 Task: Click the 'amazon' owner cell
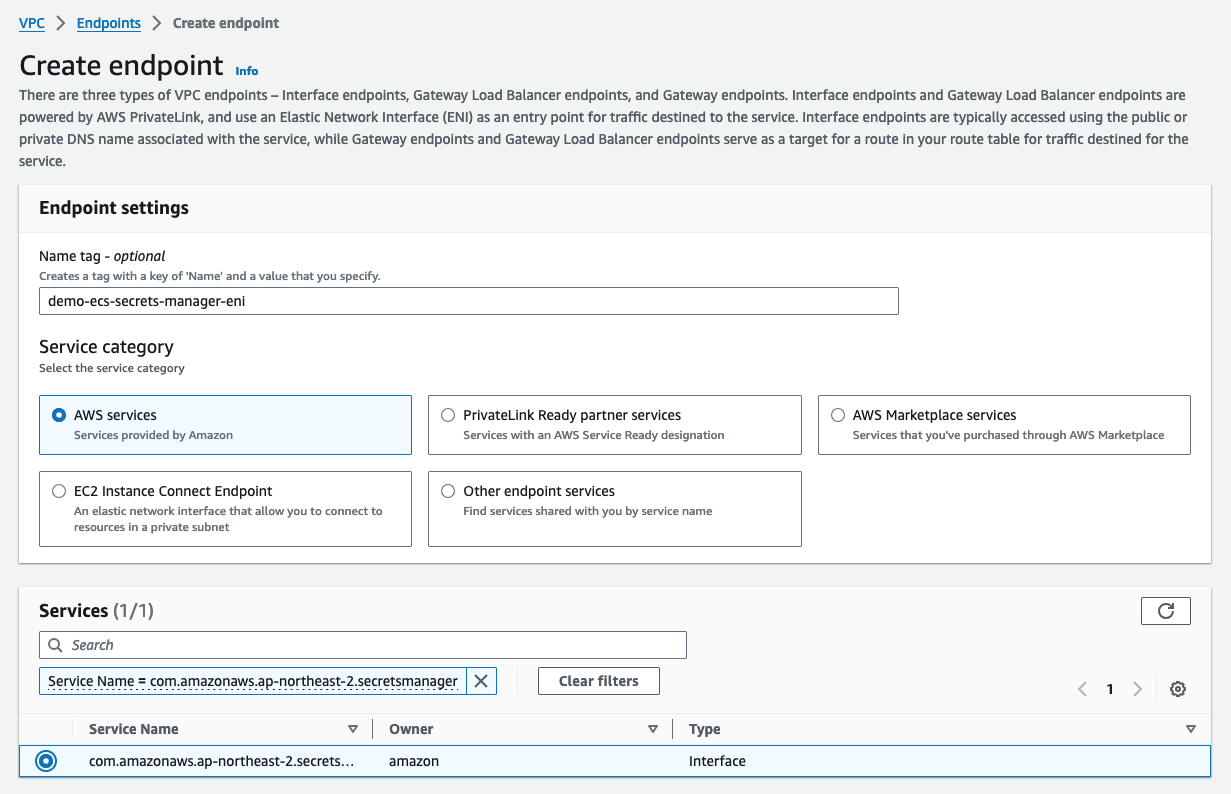(x=414, y=761)
